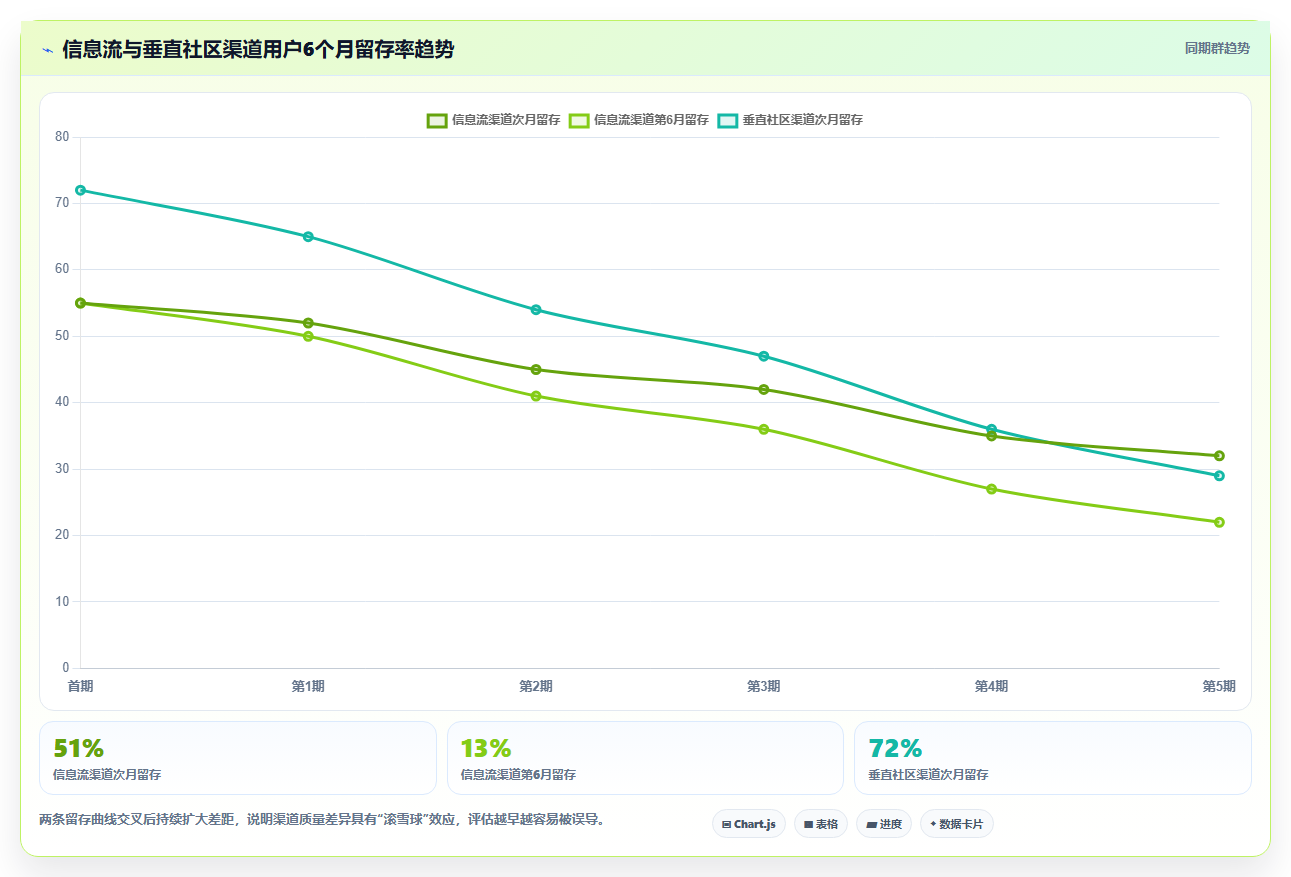Click the Chart.js tag button
Image resolution: width=1291 pixels, height=877 pixels.
pos(749,824)
